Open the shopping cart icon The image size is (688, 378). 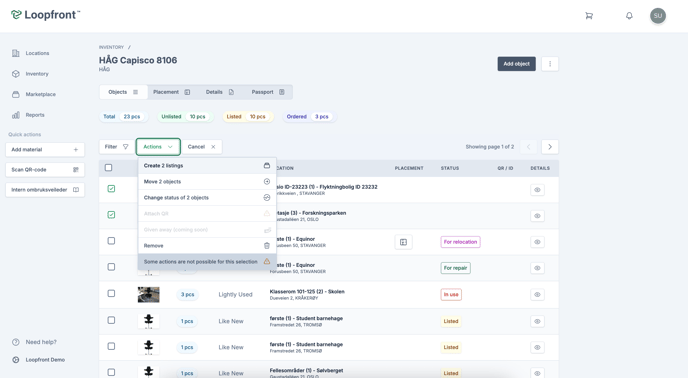tap(589, 16)
